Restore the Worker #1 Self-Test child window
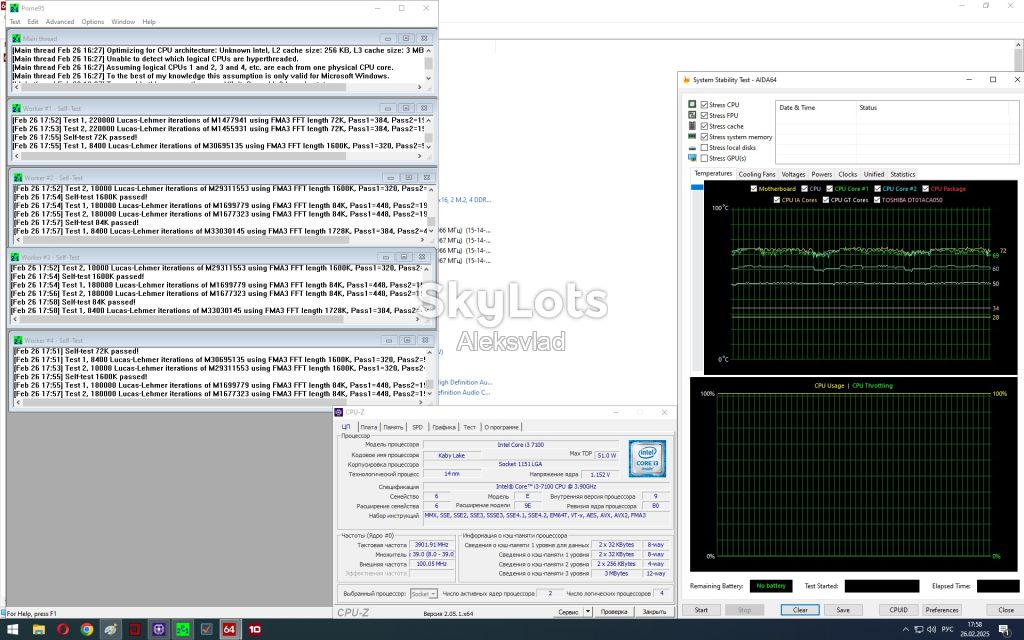This screenshot has width=1024, height=640. pyautogui.click(x=406, y=108)
